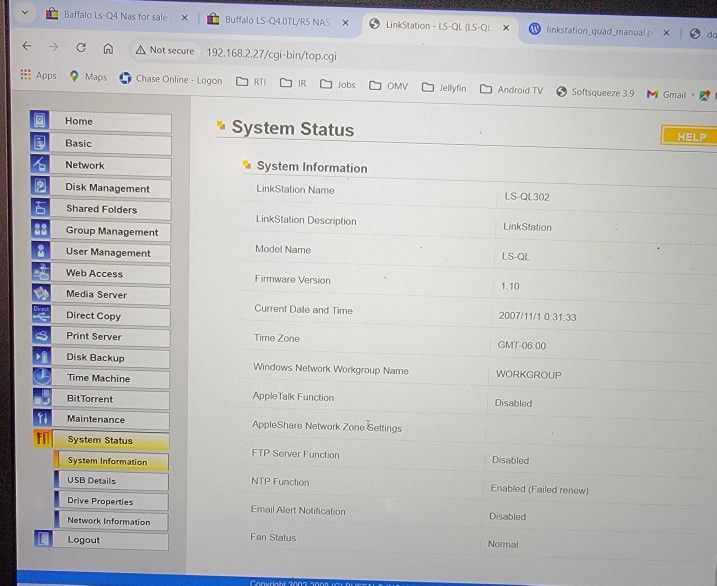This screenshot has width=717, height=586.
Task: Click the Direct Copy sidebar icon
Action: click(42, 314)
